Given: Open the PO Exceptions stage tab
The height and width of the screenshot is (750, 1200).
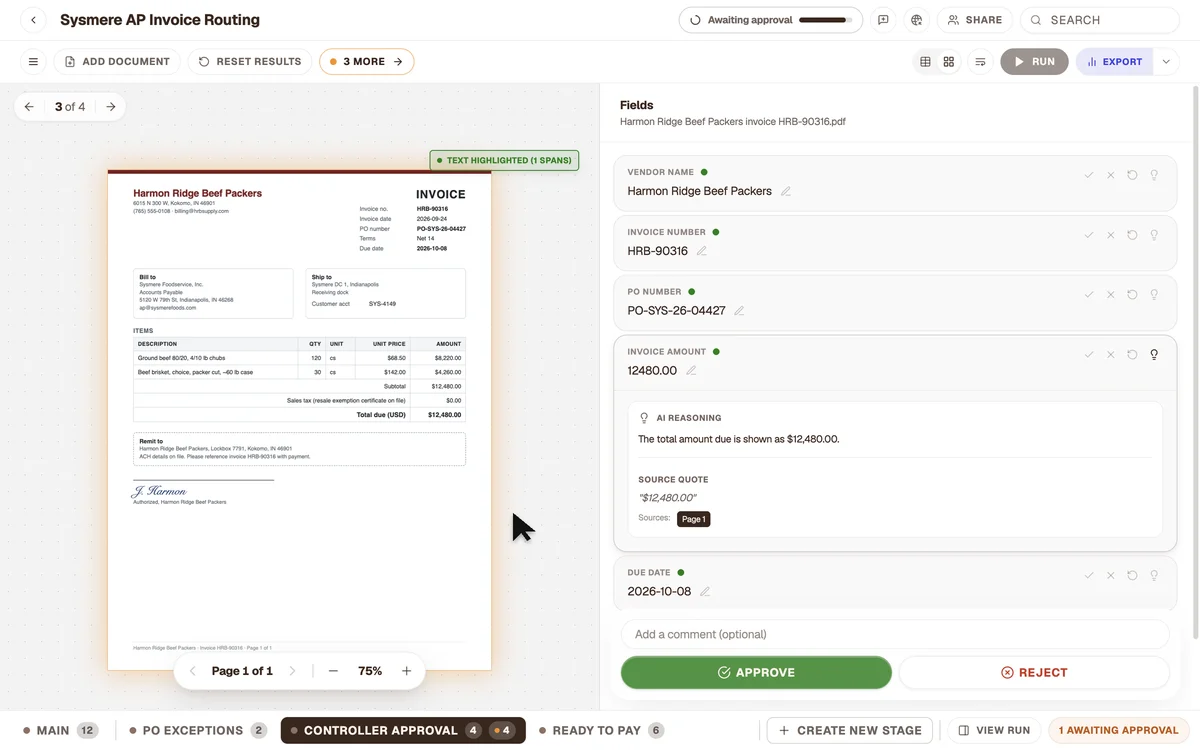Looking at the screenshot, I should click(x=198, y=730).
